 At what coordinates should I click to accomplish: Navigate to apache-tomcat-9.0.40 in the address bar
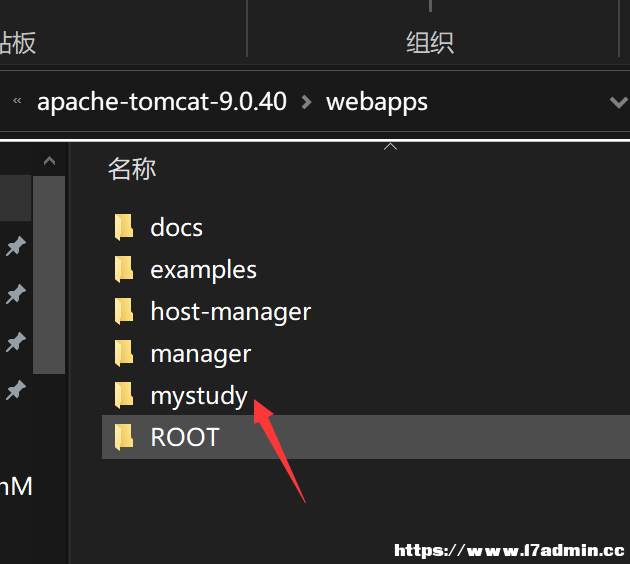point(162,101)
